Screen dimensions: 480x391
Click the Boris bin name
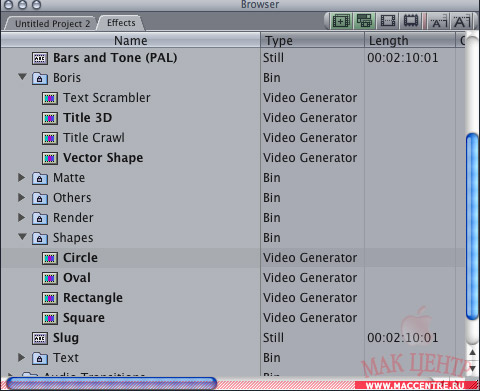coord(67,78)
